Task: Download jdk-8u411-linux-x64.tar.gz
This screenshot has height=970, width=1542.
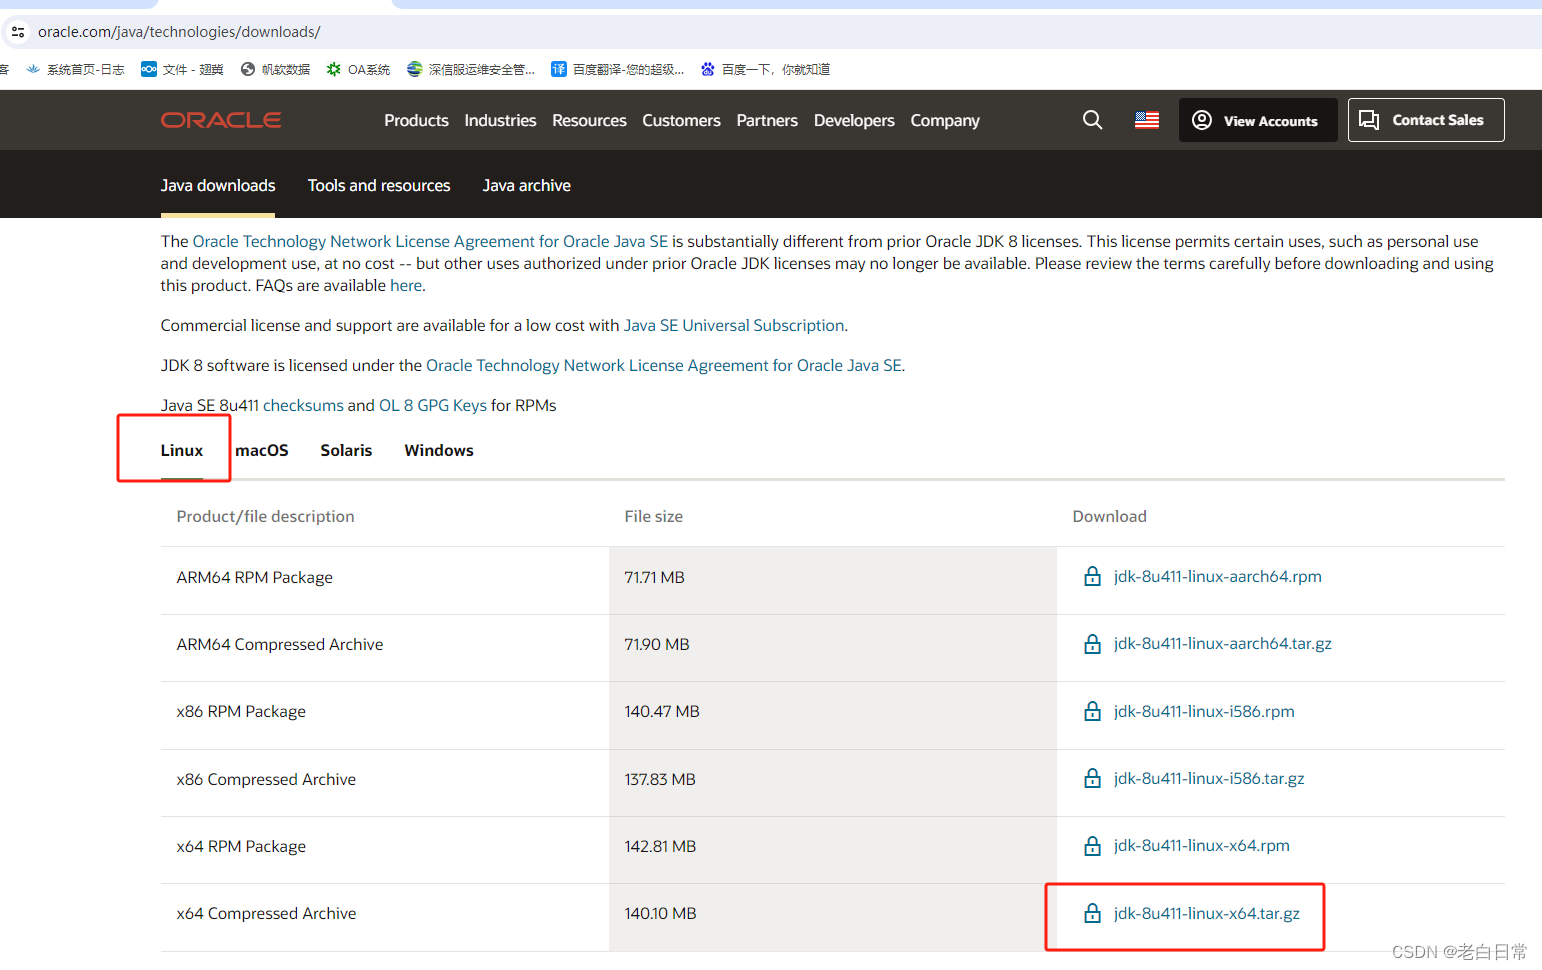Action: pyautogui.click(x=1207, y=913)
